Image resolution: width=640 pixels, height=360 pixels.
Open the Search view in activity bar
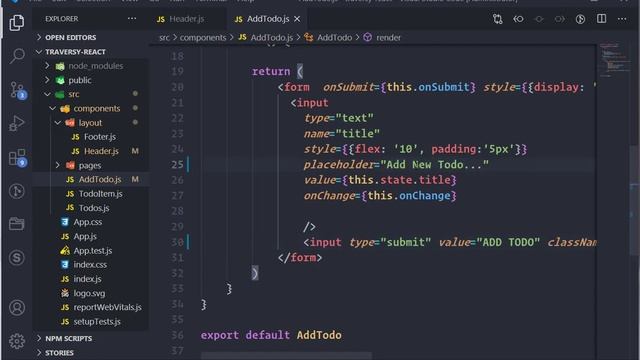[17, 56]
